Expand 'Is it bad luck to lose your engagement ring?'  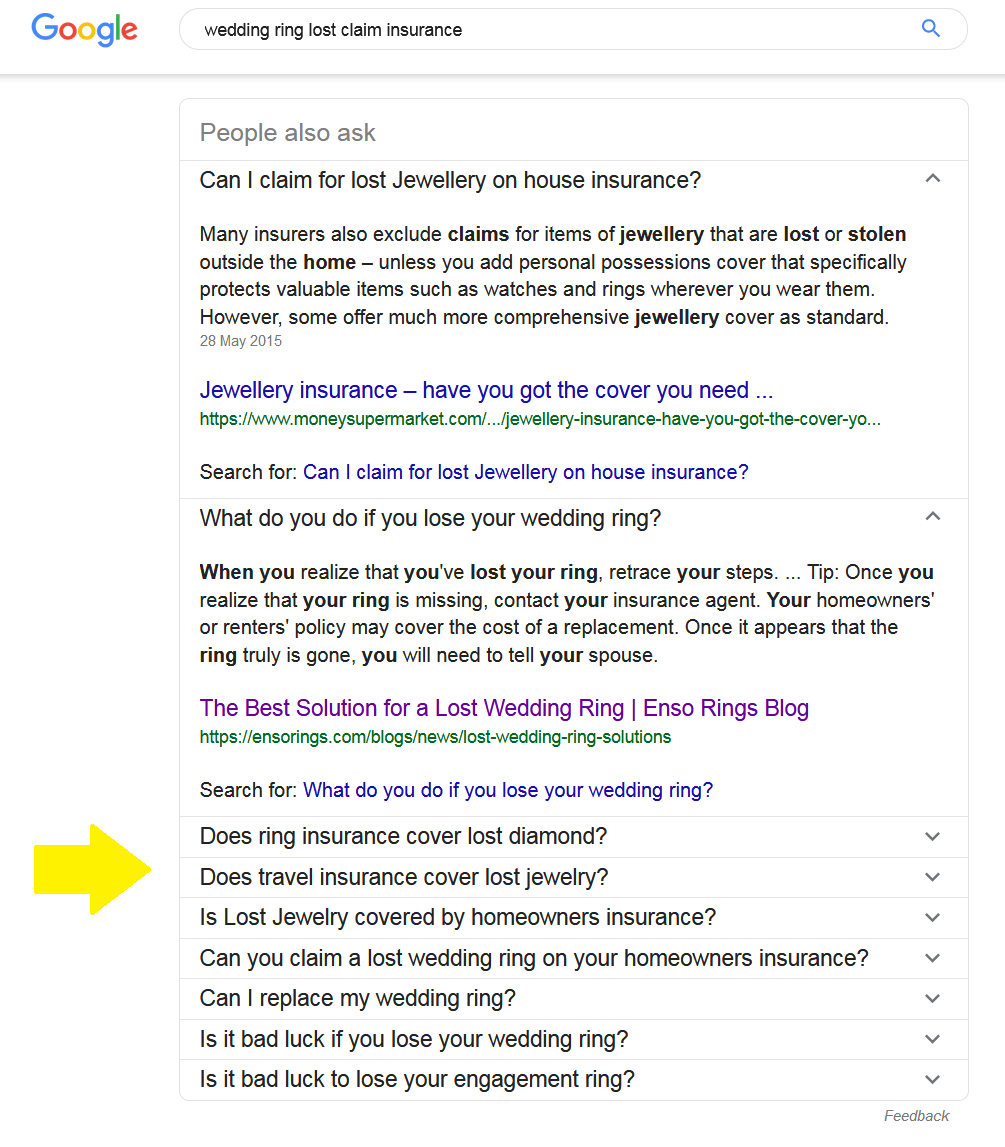pyautogui.click(x=417, y=1080)
